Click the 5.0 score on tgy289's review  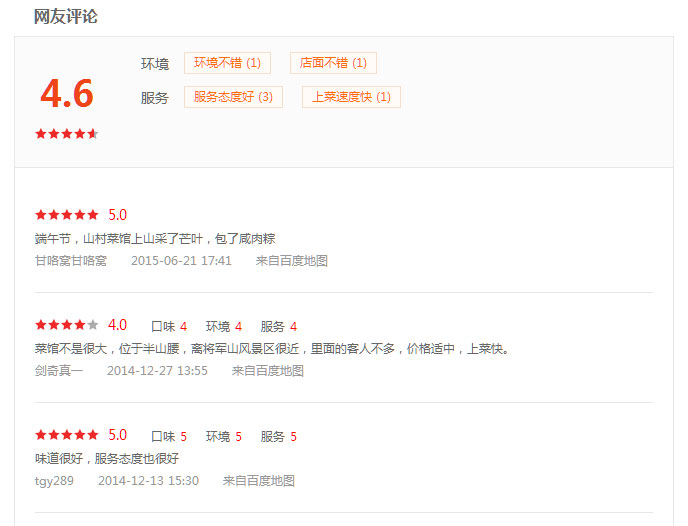pos(118,435)
